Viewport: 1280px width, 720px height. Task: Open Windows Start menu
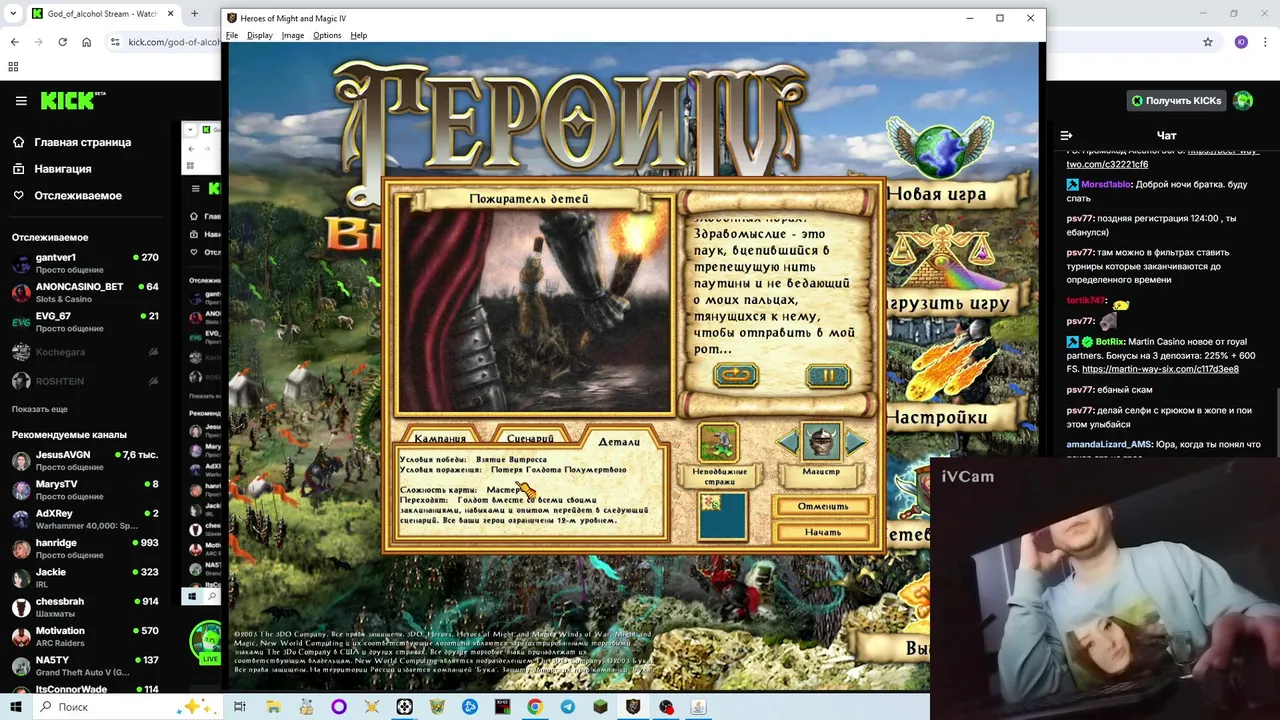15,707
